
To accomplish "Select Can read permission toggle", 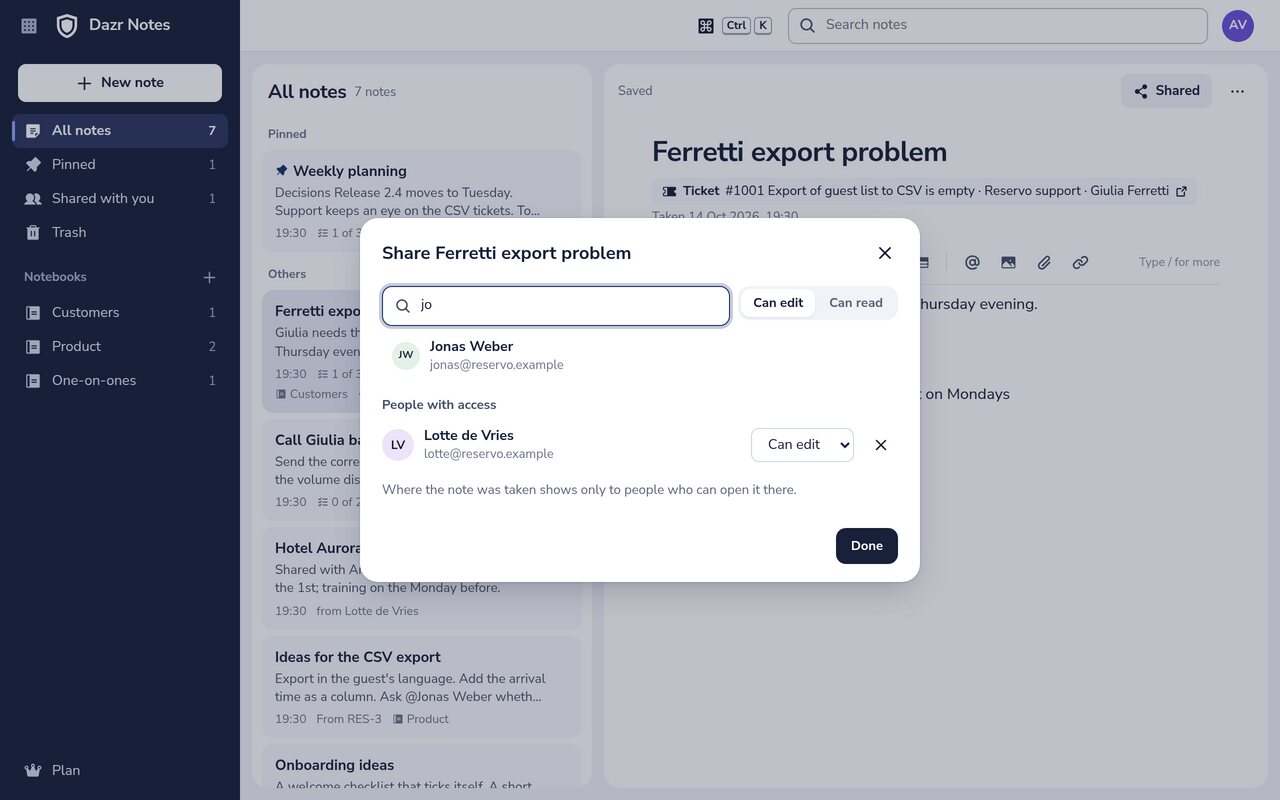I will [x=856, y=303].
